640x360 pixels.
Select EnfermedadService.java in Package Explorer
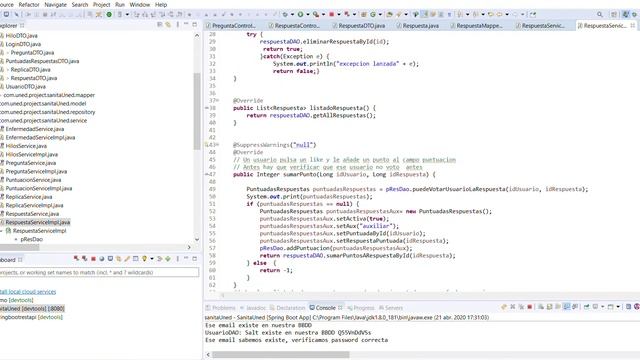[34, 129]
